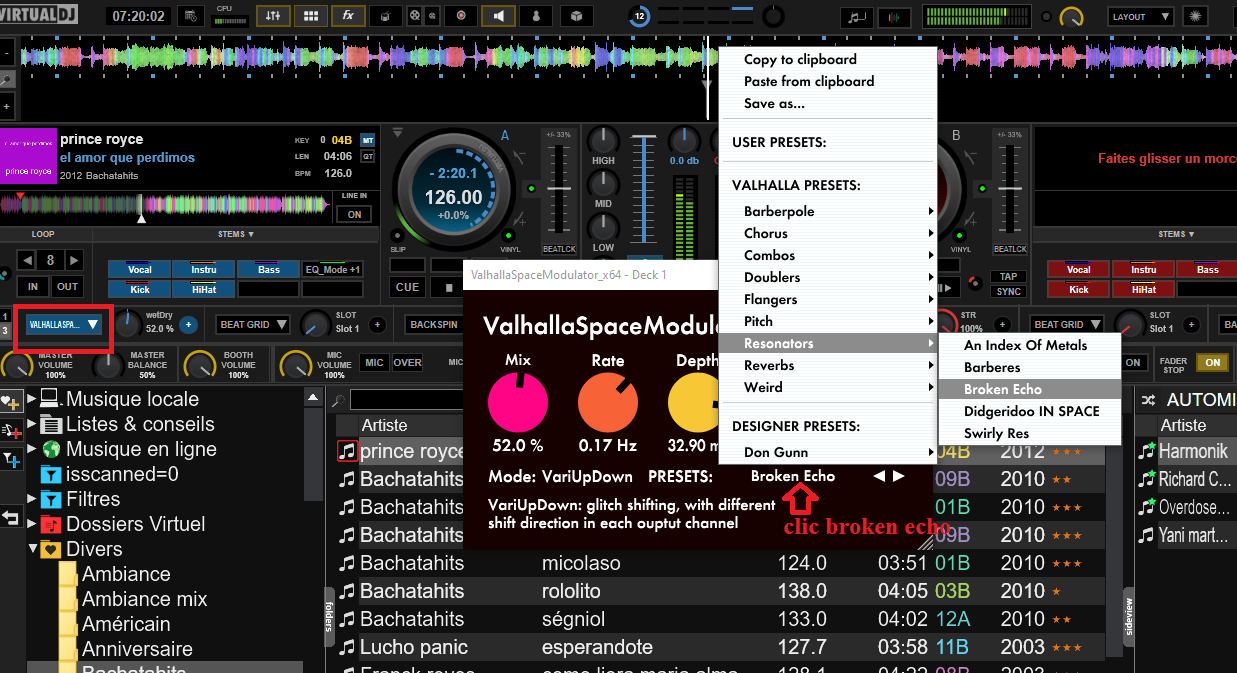Image resolution: width=1237 pixels, height=673 pixels.
Task: Expand the Musique locale tree node
Action: point(32,399)
